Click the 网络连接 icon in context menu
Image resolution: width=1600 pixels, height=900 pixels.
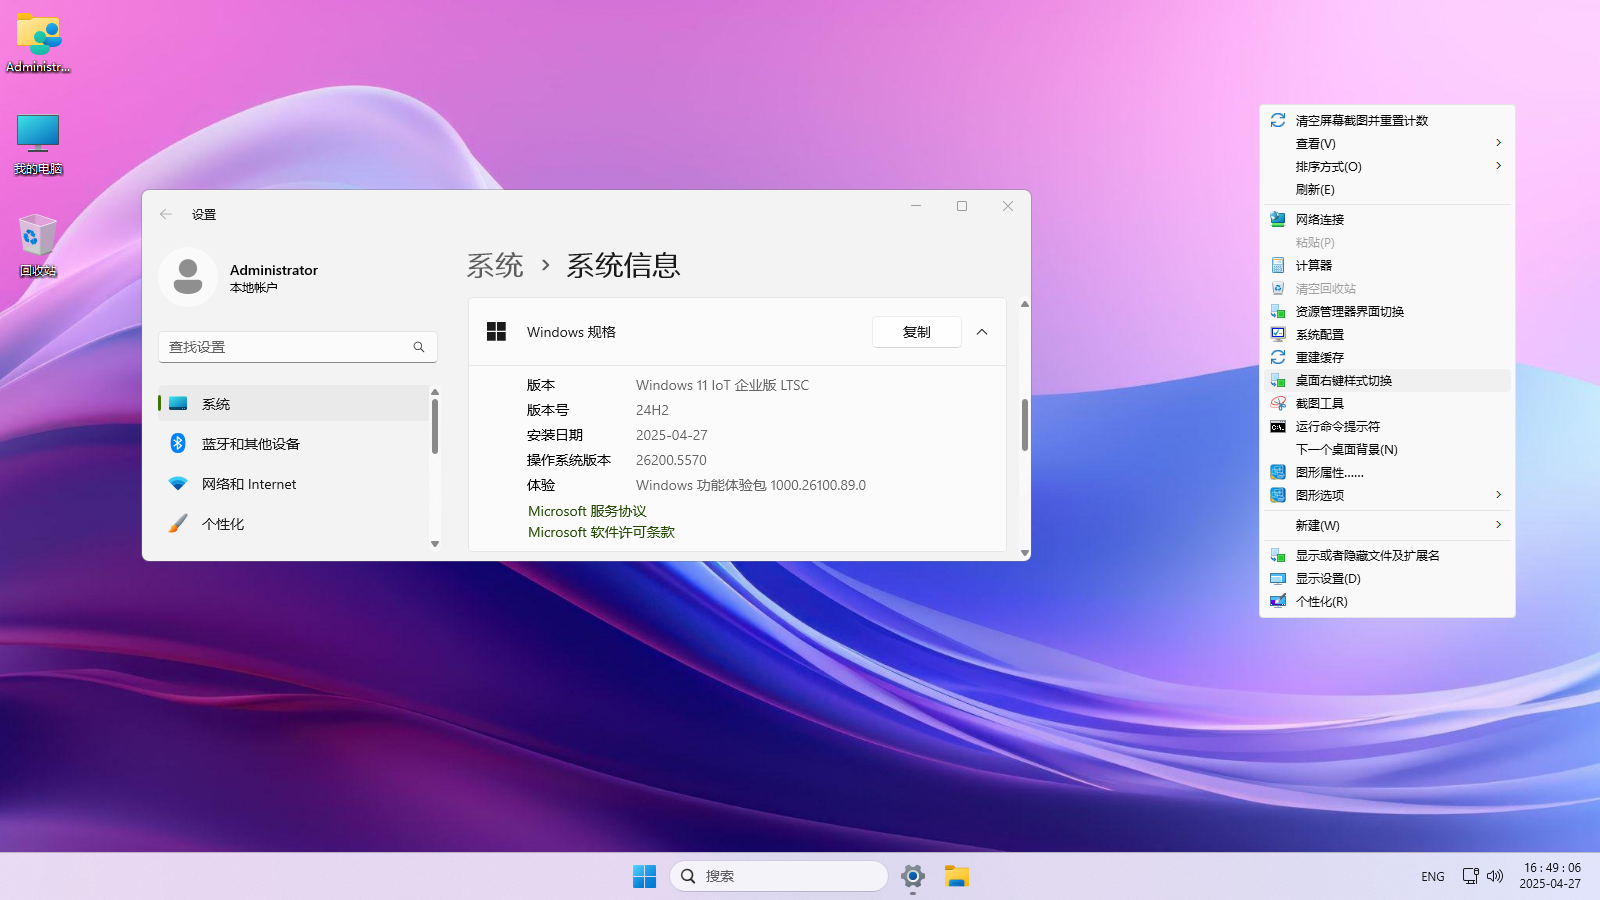[x=1278, y=219]
